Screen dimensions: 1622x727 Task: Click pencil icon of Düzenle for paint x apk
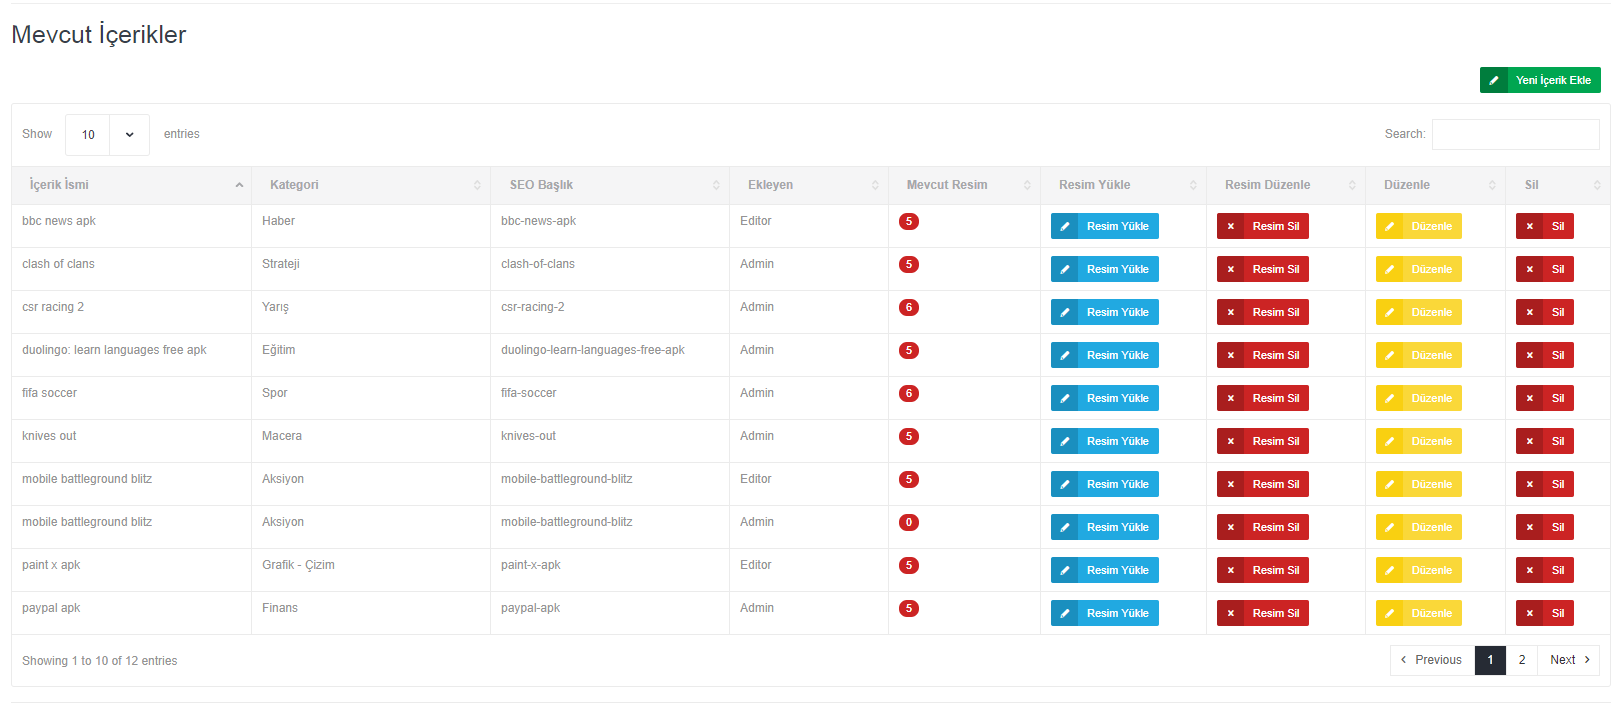pyautogui.click(x=1390, y=570)
